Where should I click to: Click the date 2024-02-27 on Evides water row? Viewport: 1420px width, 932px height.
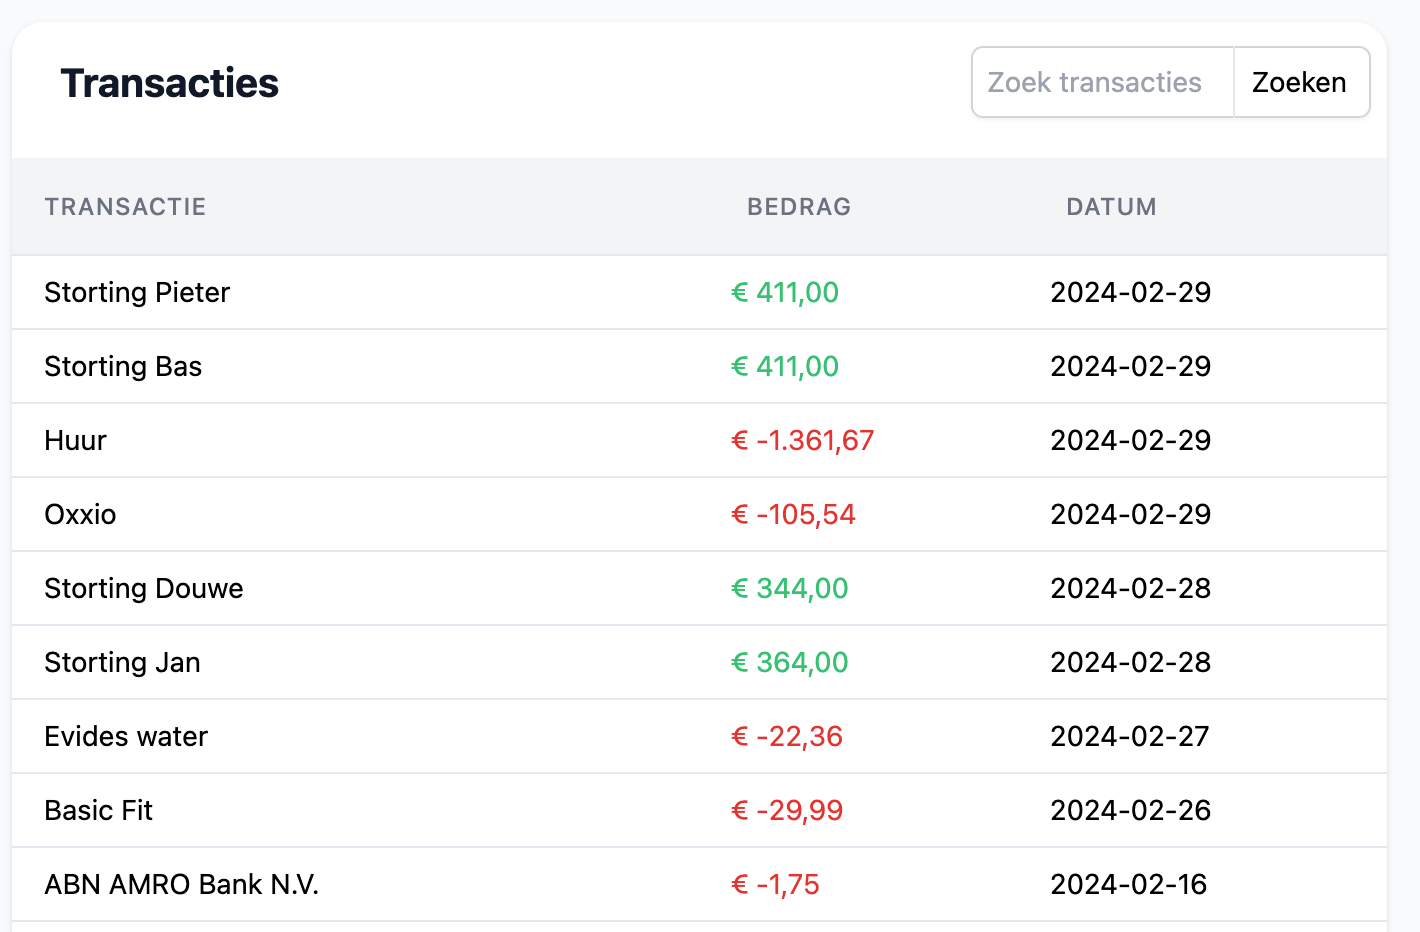(x=1130, y=736)
